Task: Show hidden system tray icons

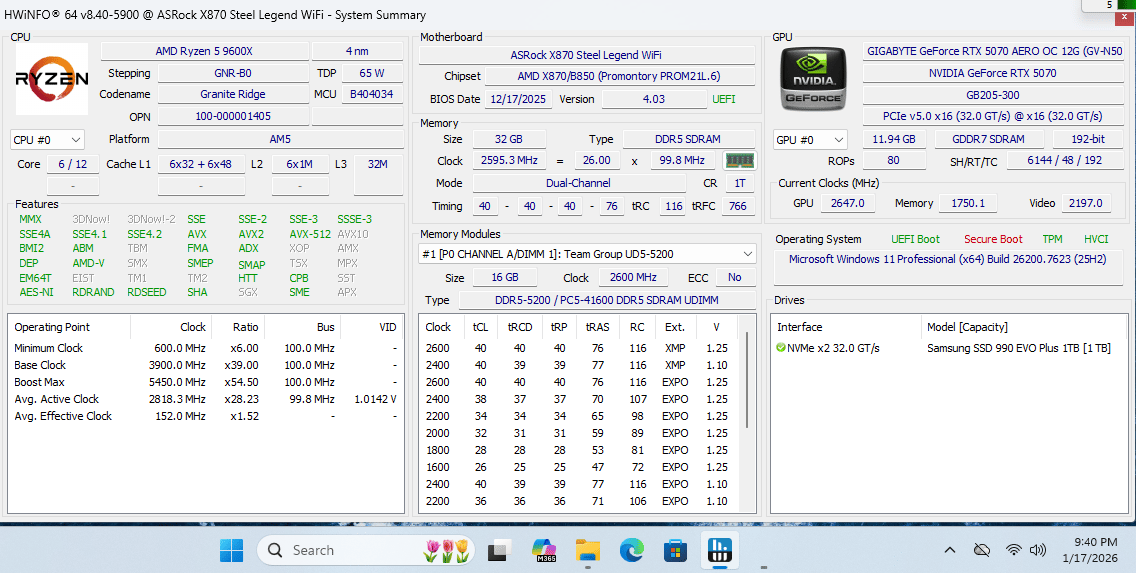Action: coord(951,551)
